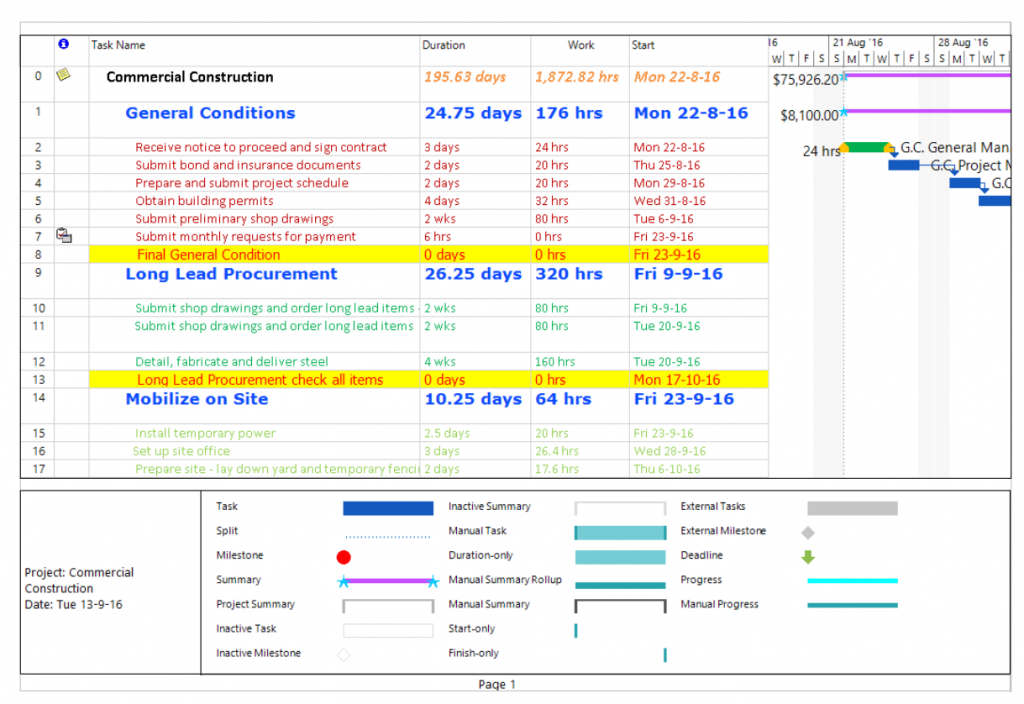The width and height of the screenshot is (1024, 704).
Task: Click the green G.C. General Management Gantt bar
Action: tap(866, 148)
